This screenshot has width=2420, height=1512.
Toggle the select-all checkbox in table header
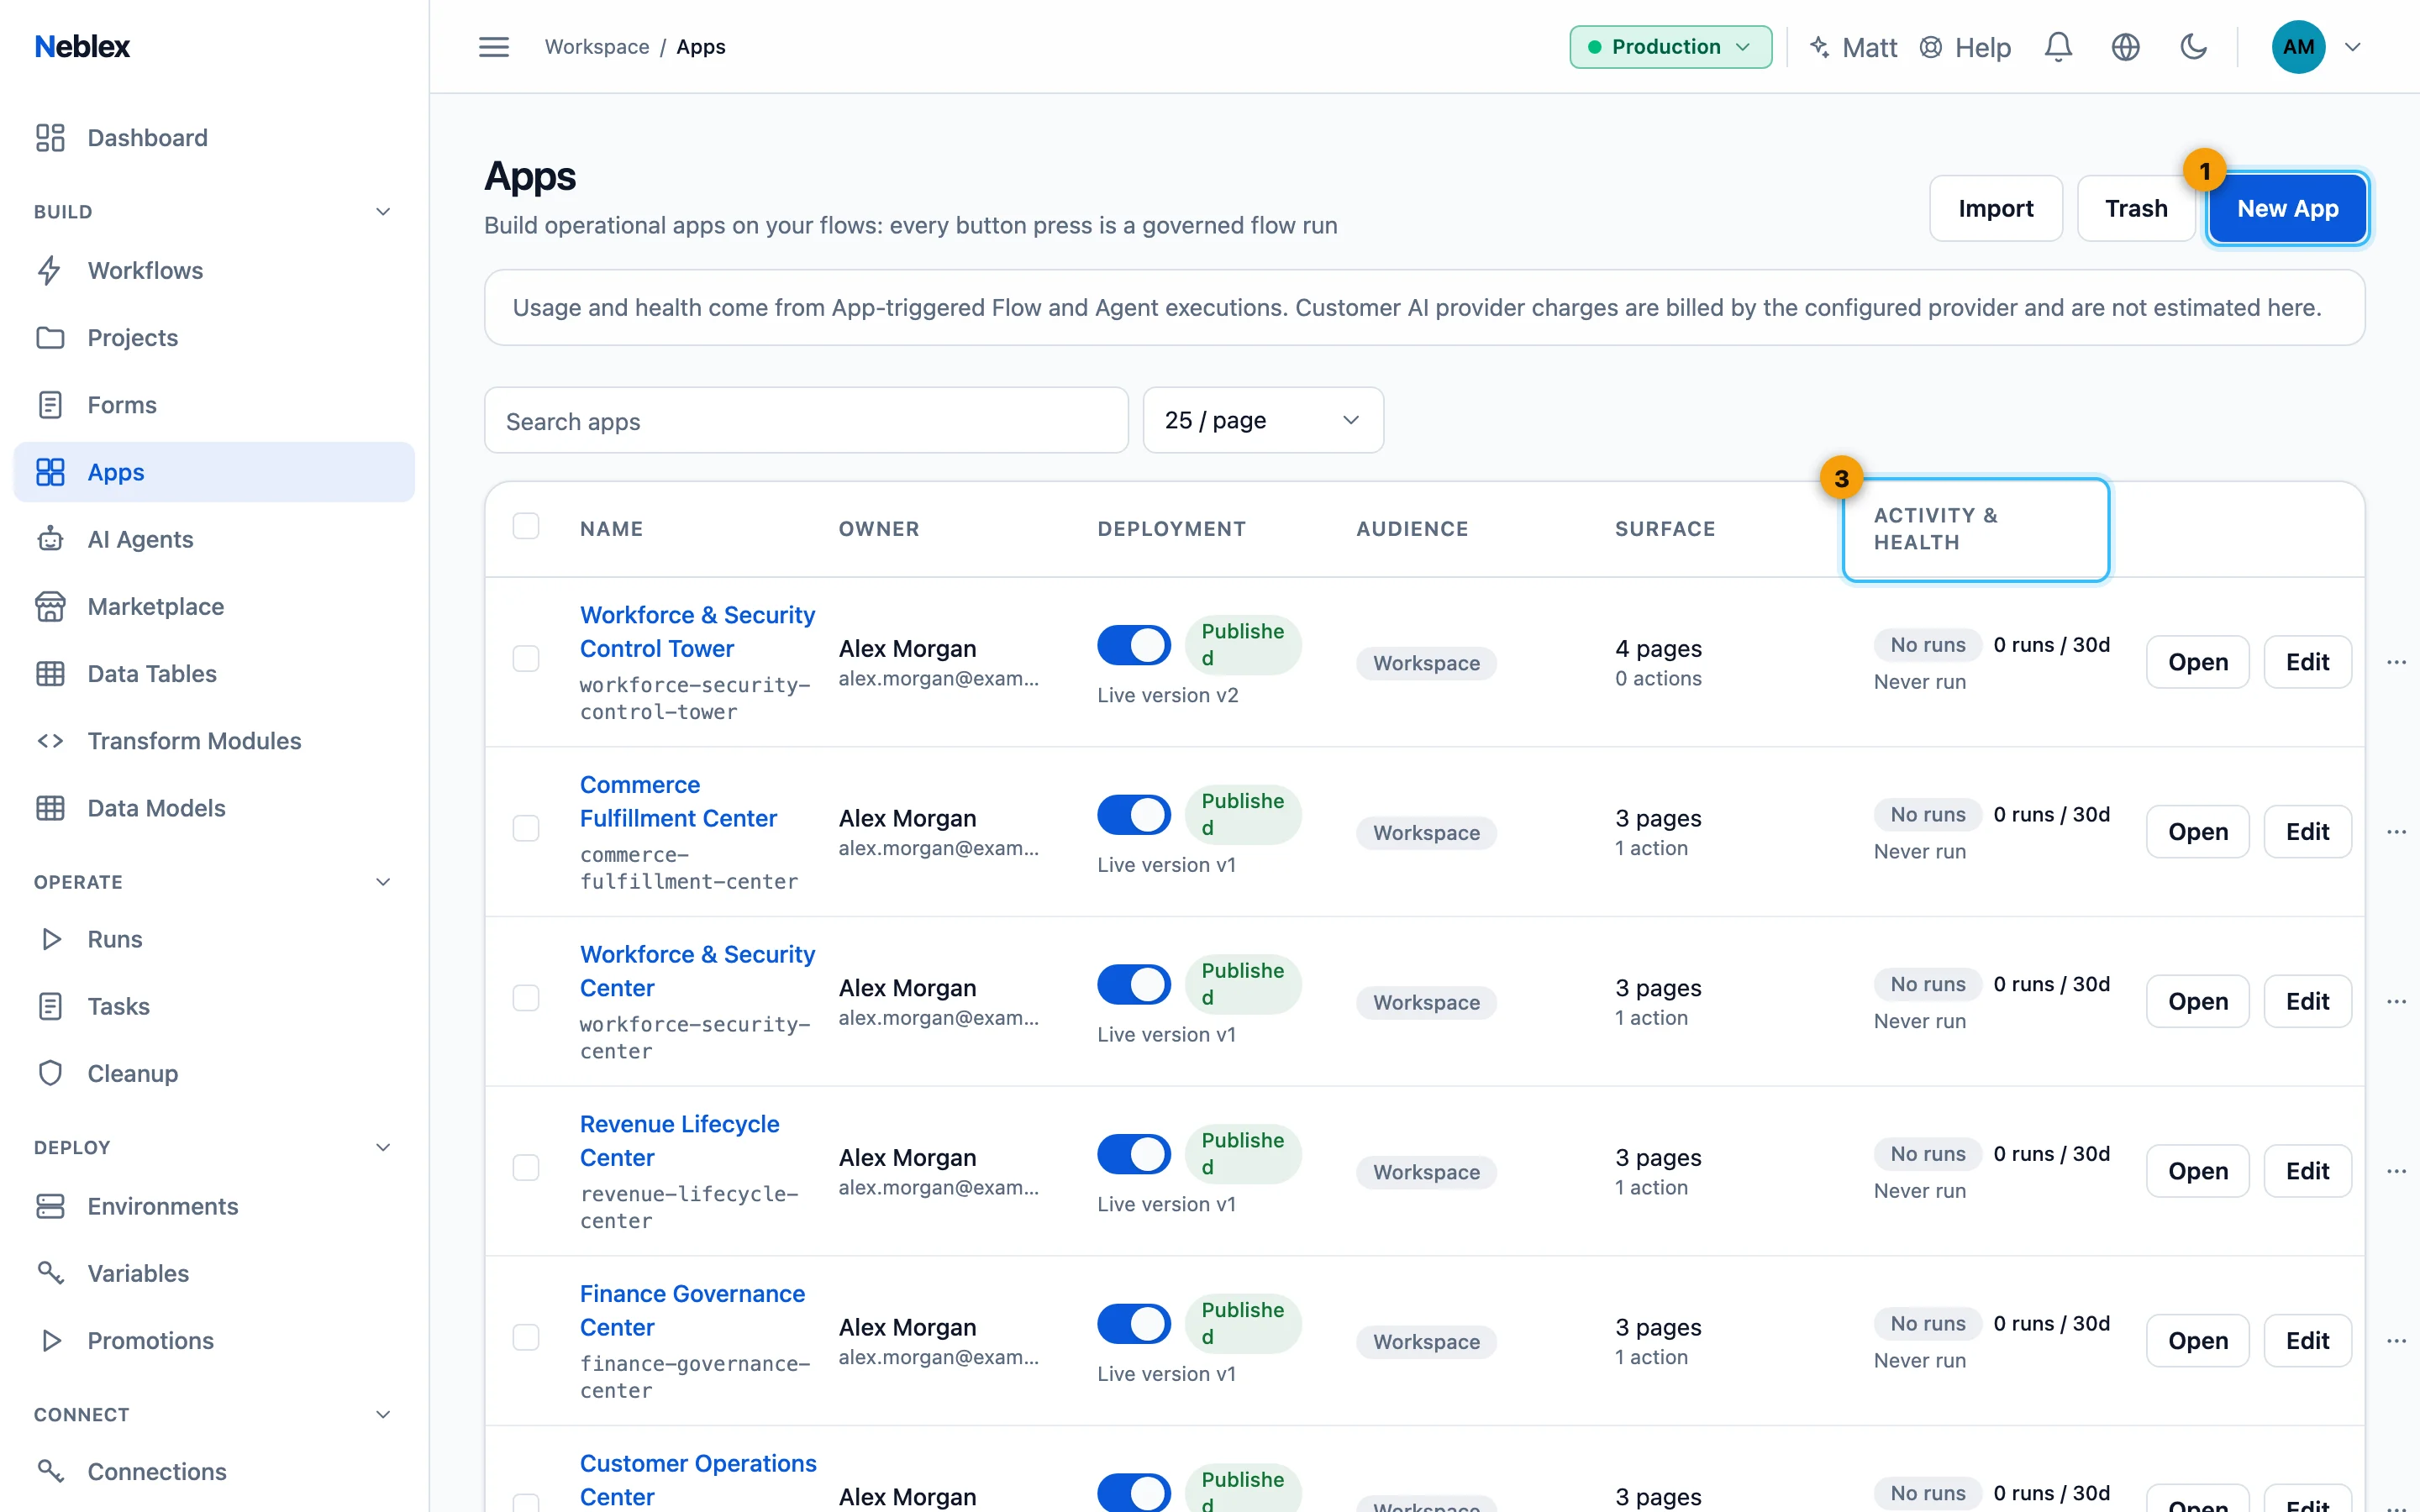[526, 526]
